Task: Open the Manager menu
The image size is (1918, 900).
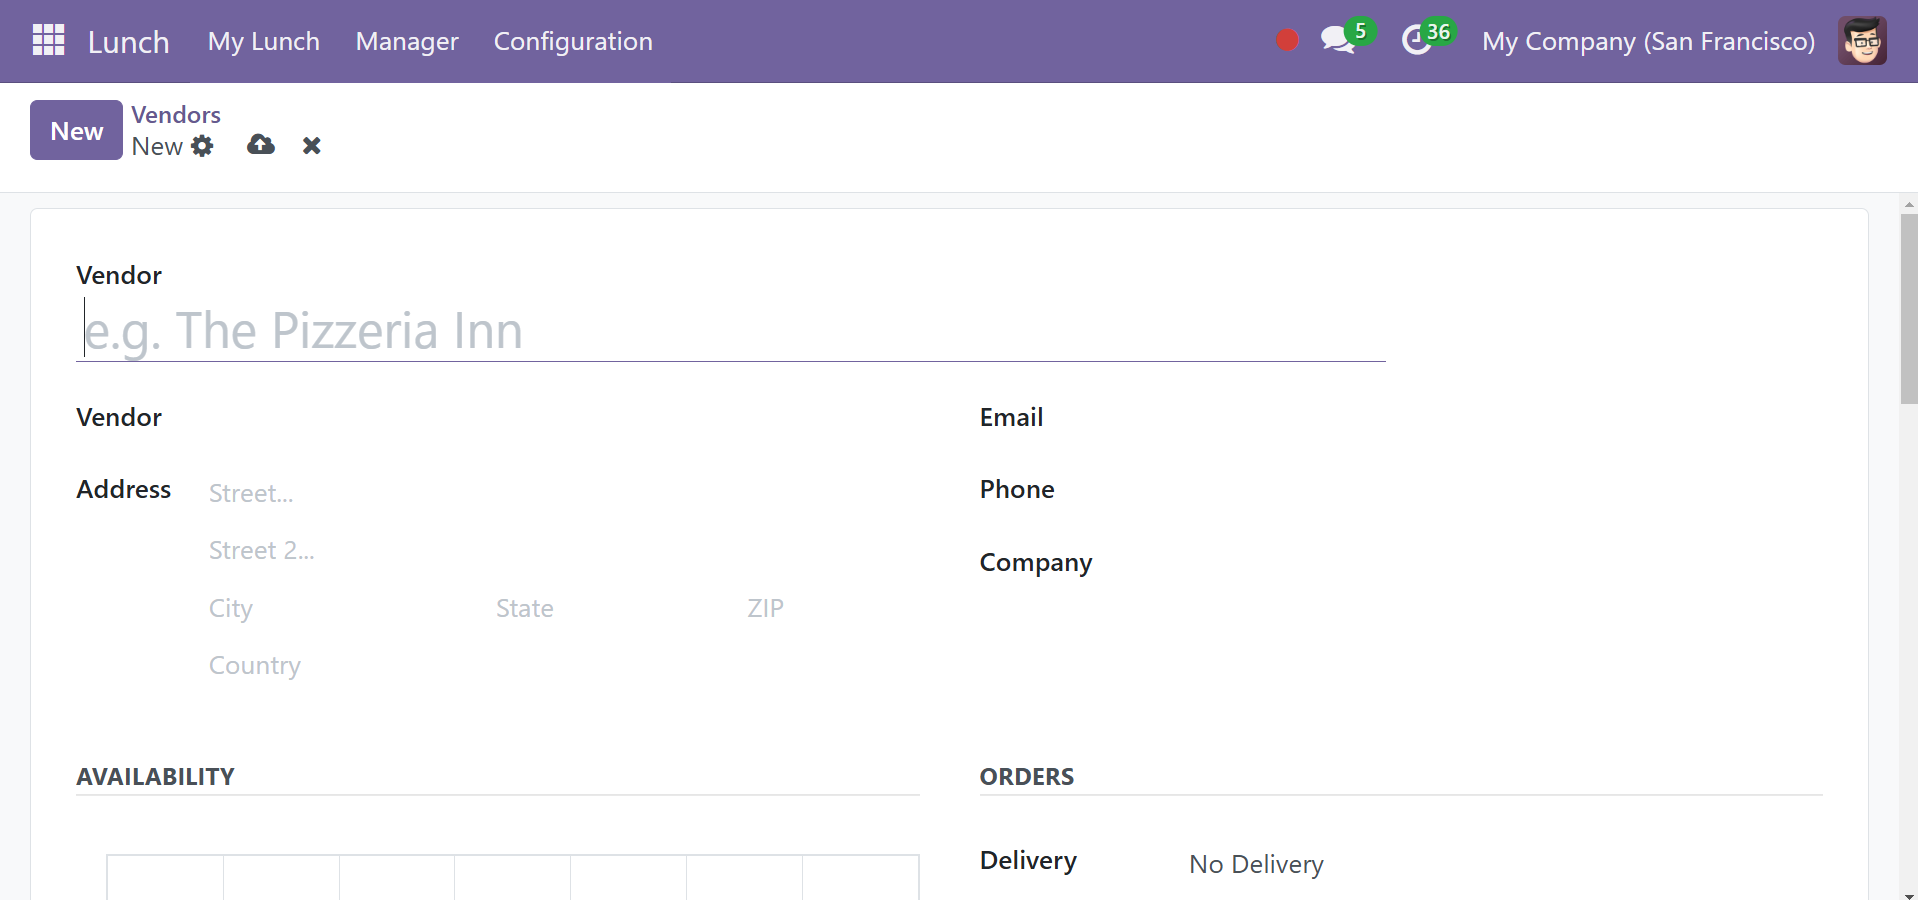Action: (x=407, y=41)
